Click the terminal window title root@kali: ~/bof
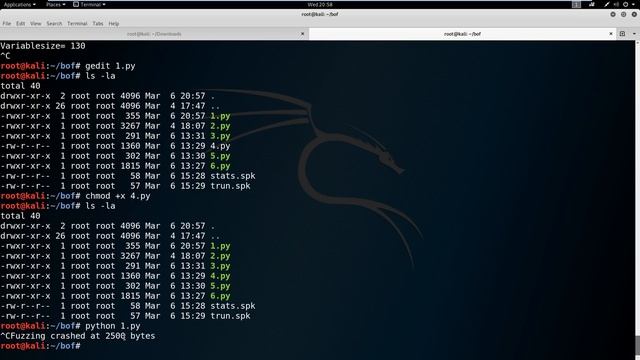This screenshot has height=360, width=640. (x=320, y=14)
